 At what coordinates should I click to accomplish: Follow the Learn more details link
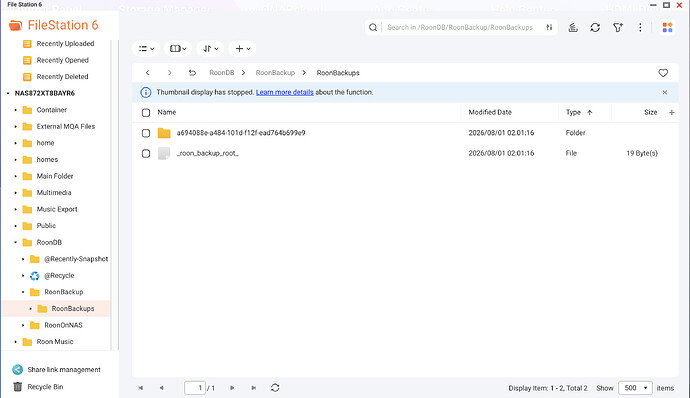point(285,92)
